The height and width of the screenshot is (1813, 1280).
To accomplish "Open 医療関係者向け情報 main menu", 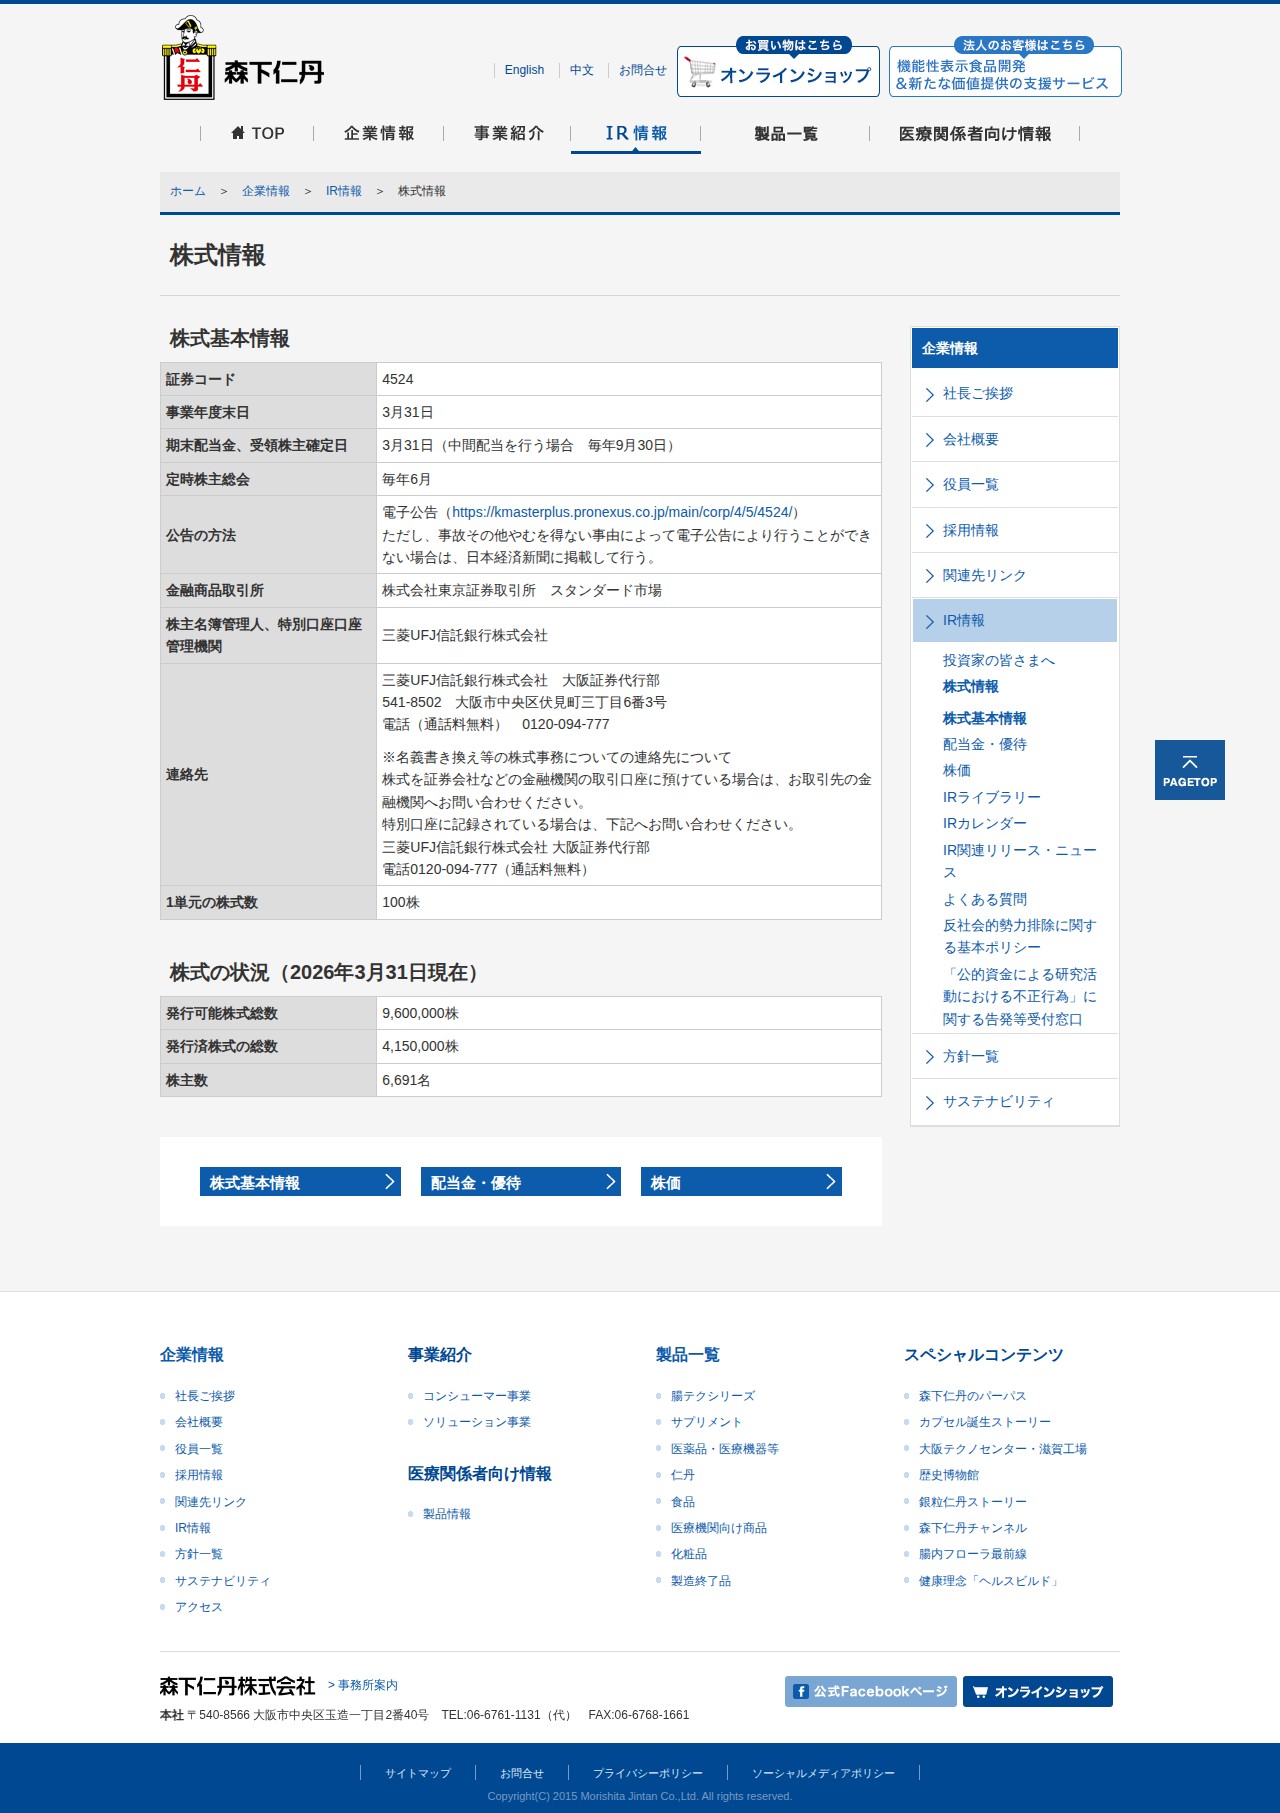I will pos(975,134).
